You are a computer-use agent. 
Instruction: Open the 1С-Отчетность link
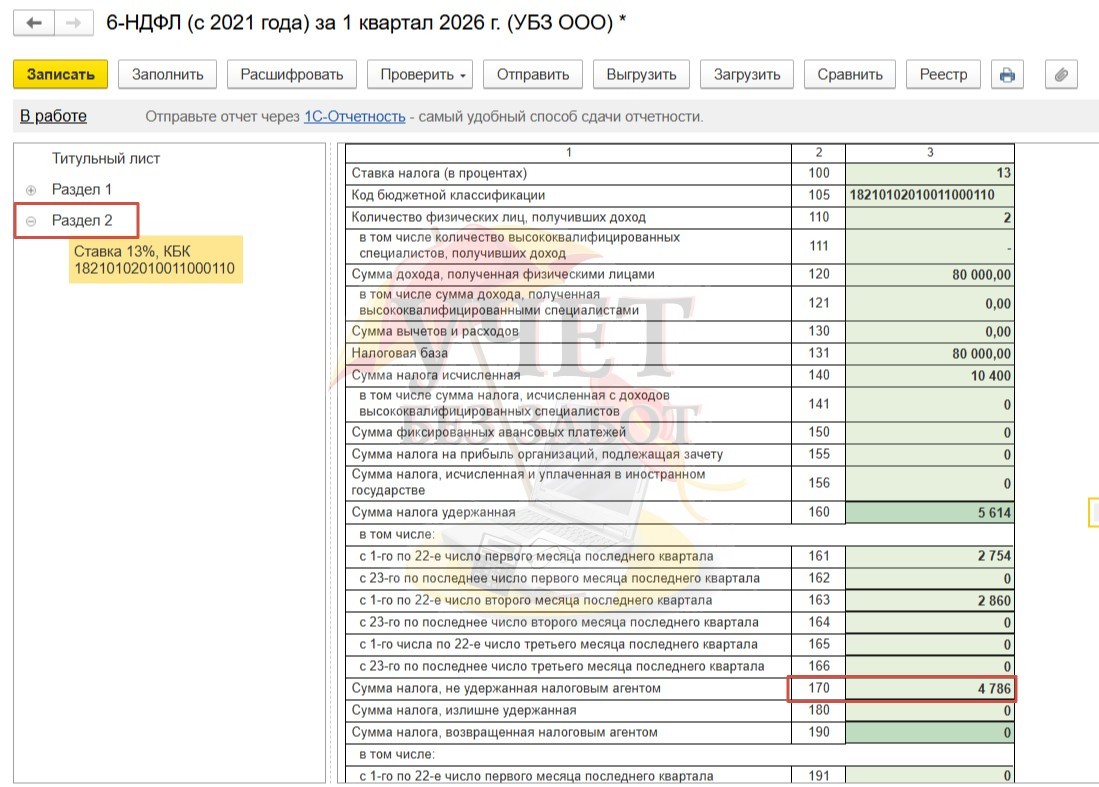click(354, 117)
